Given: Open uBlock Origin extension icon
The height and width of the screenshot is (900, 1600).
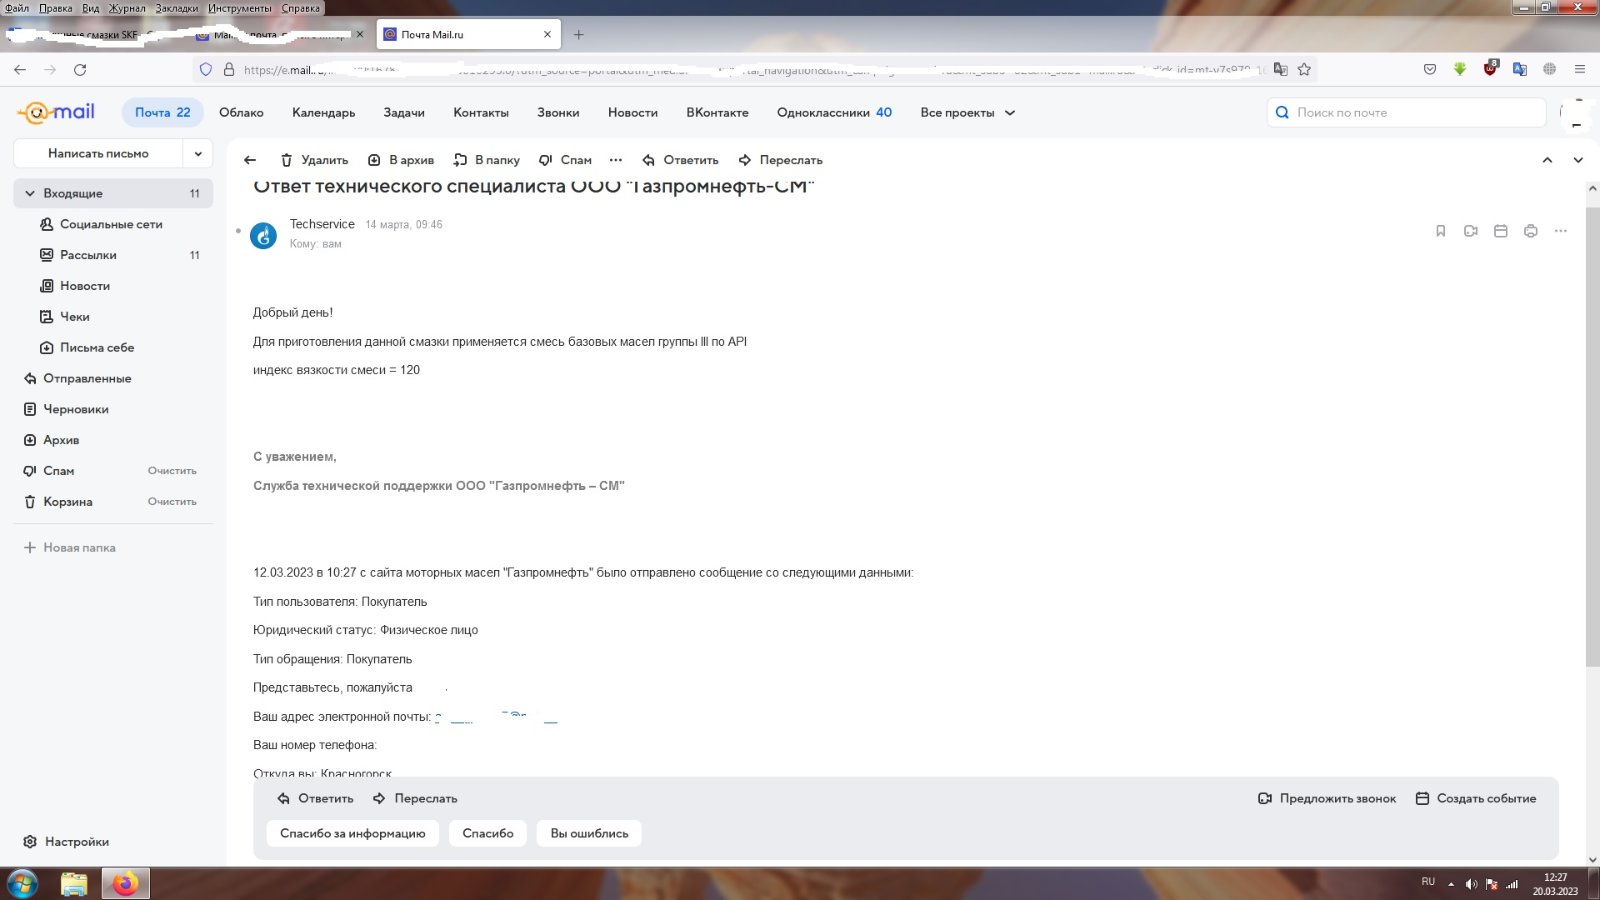Looking at the screenshot, I should [x=1490, y=68].
